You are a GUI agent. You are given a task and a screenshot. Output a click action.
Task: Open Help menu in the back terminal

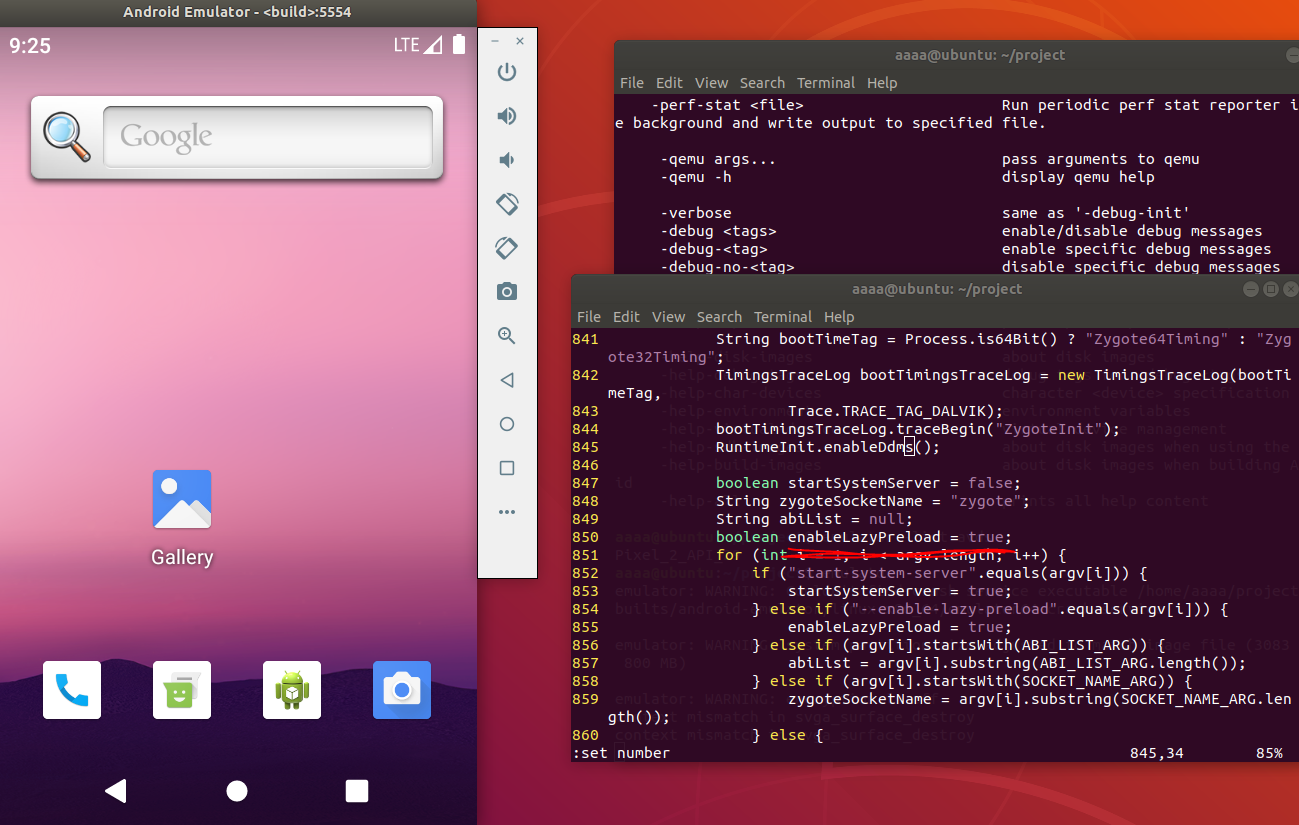click(882, 83)
